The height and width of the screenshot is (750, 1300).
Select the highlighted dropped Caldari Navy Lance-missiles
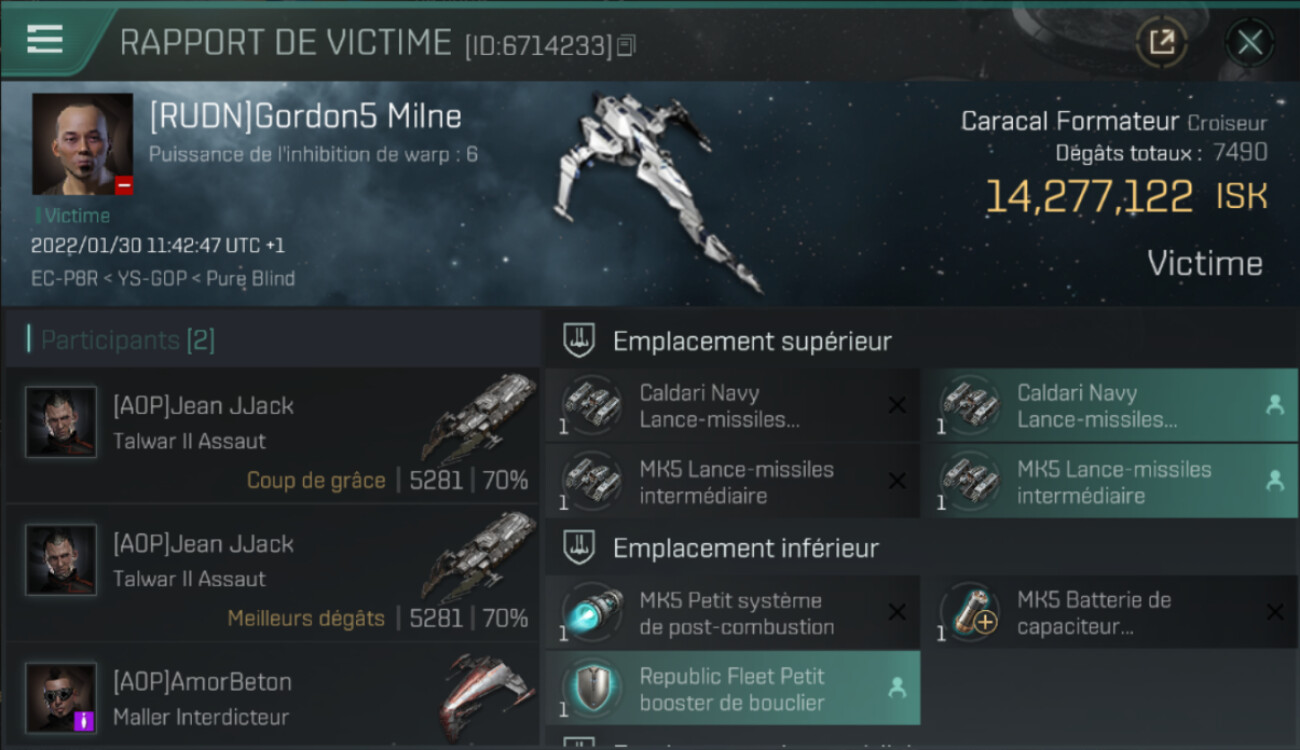pos(1110,406)
